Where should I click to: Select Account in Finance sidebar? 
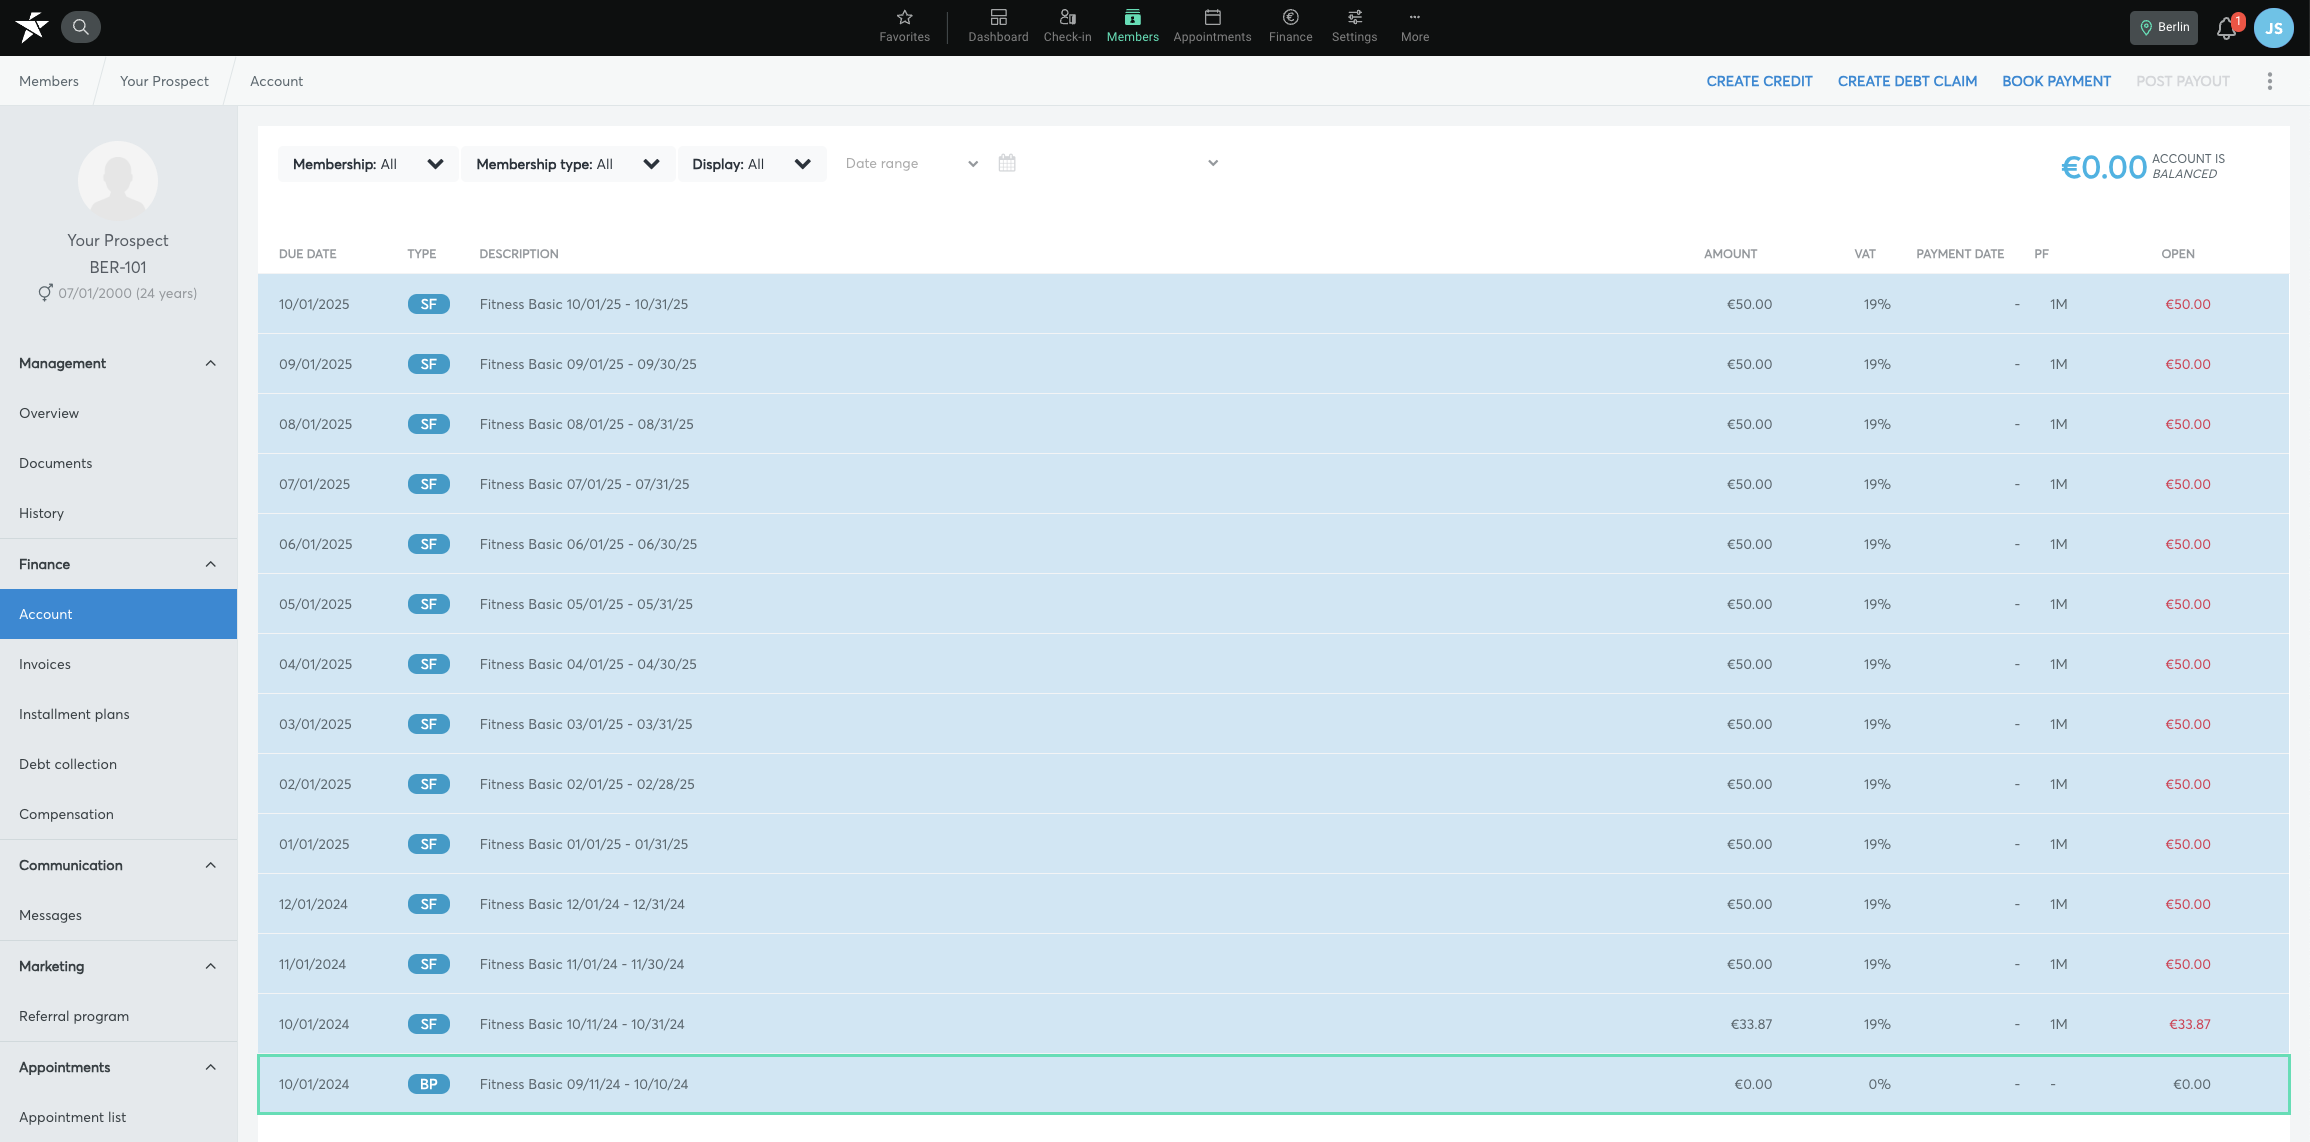pyautogui.click(x=118, y=614)
